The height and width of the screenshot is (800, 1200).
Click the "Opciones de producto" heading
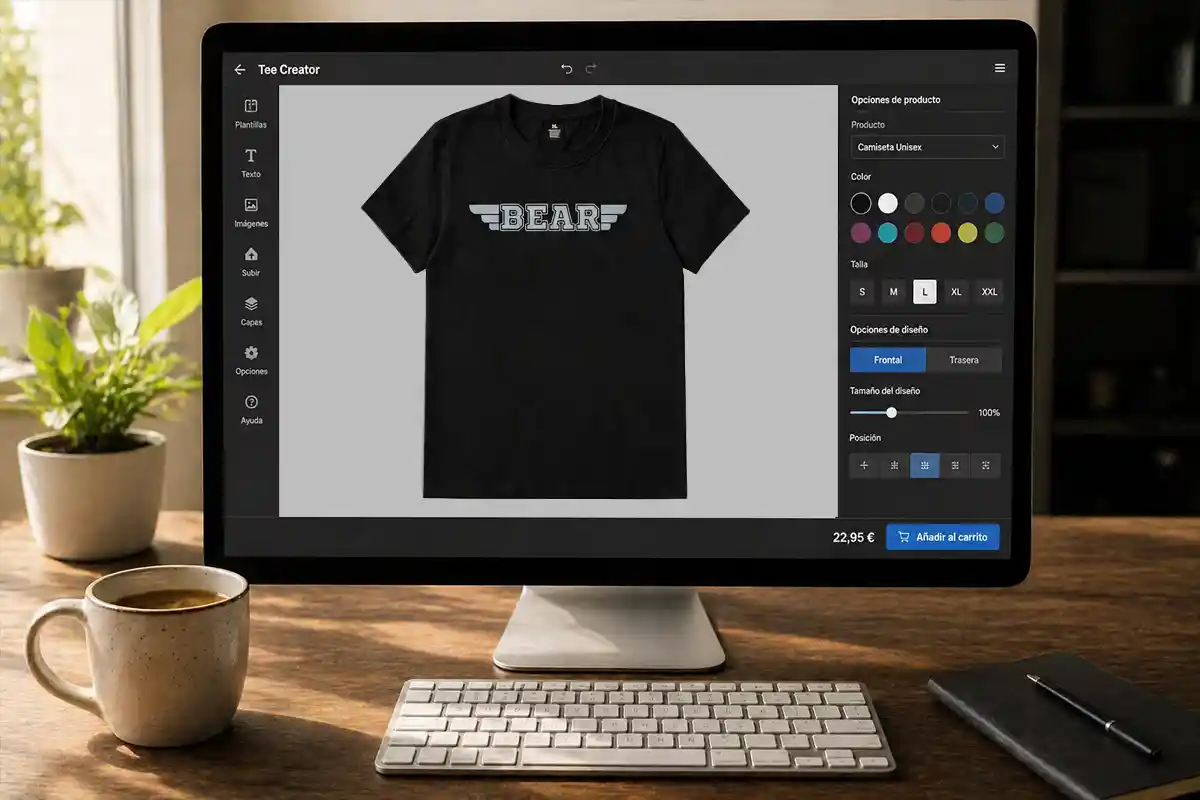895,100
